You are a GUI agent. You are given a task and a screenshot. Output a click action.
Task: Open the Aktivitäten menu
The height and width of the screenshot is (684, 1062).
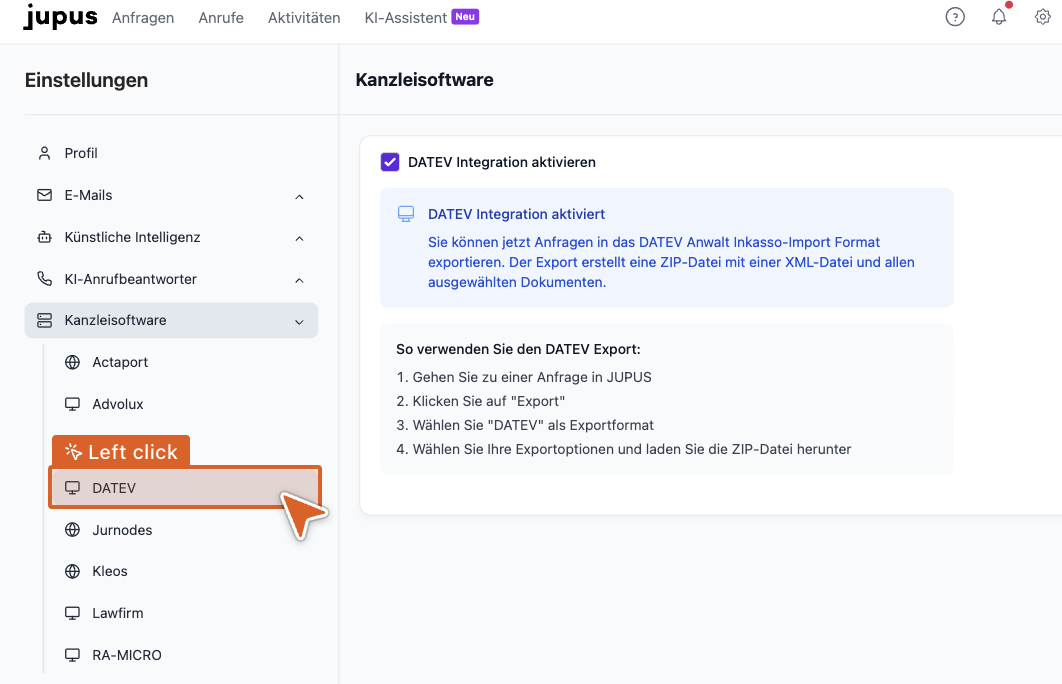click(x=304, y=18)
